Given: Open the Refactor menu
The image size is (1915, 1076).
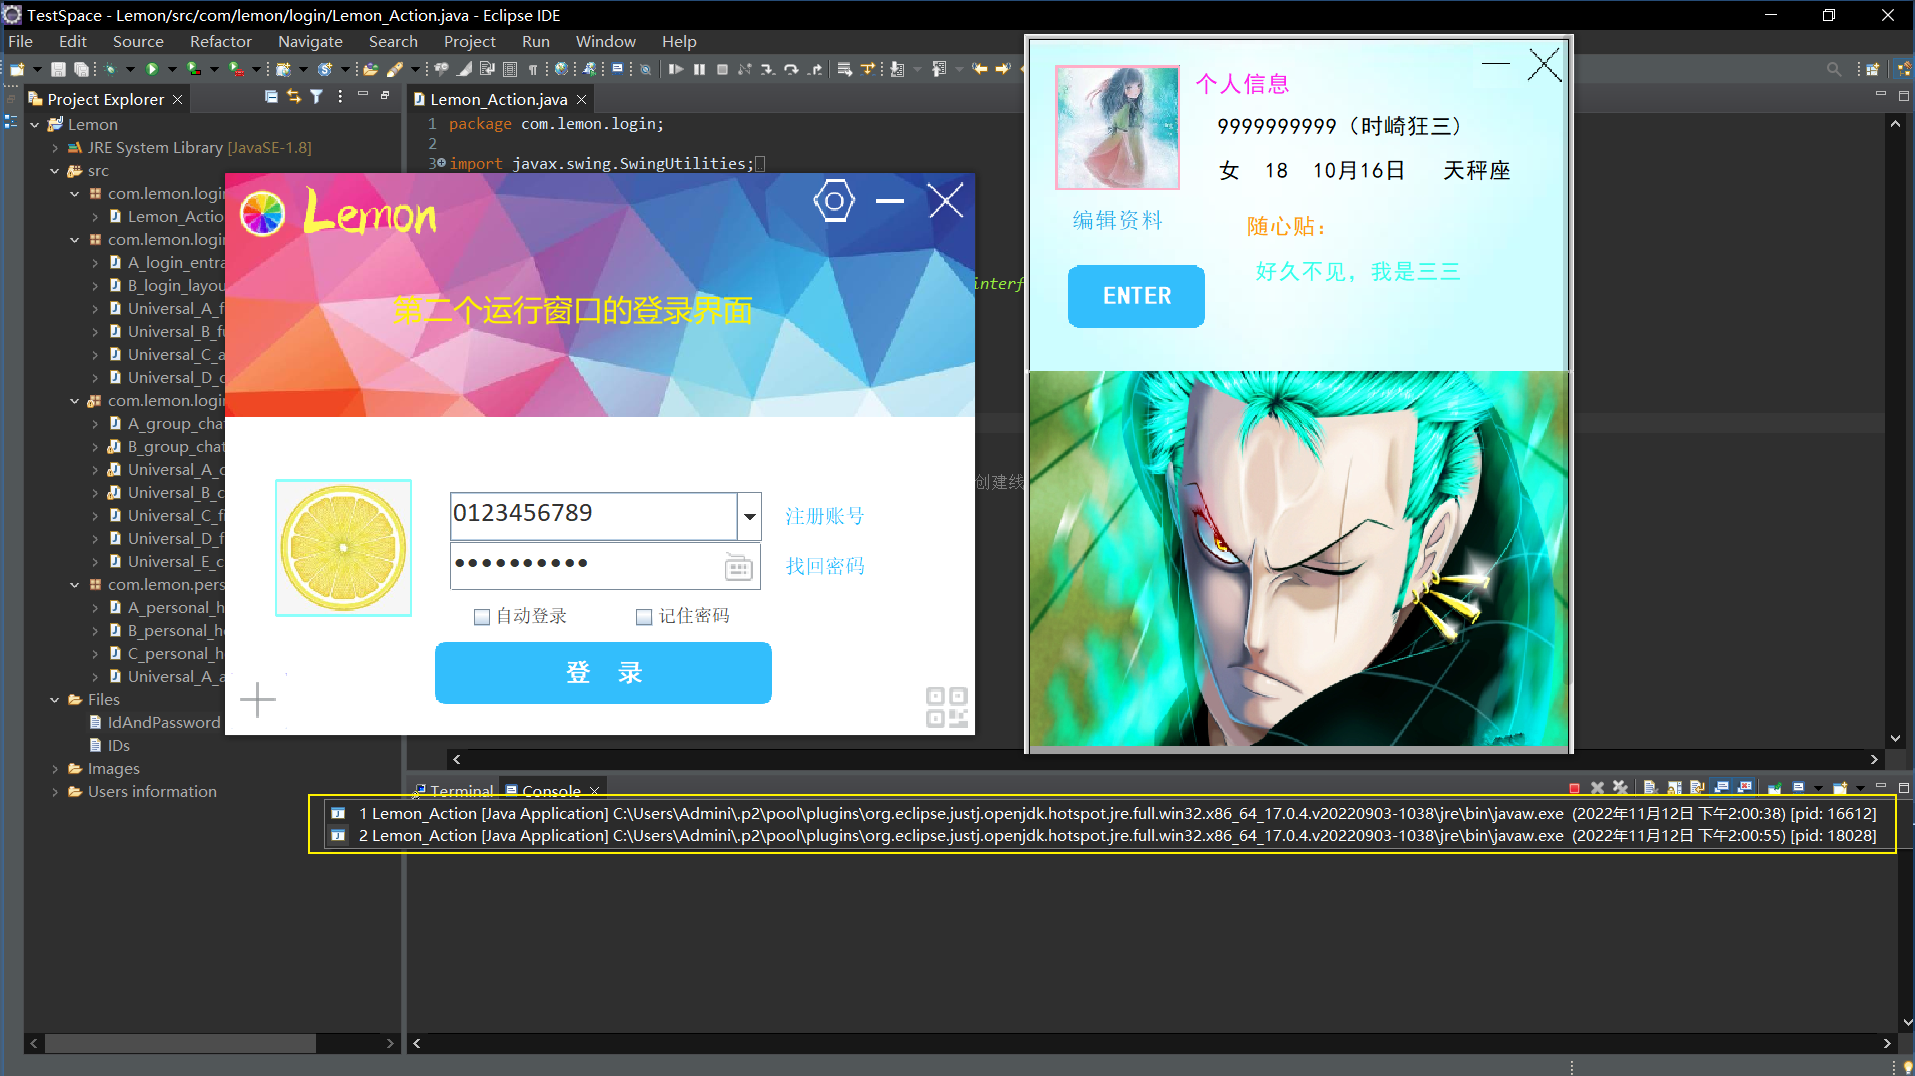Looking at the screenshot, I should pos(220,41).
